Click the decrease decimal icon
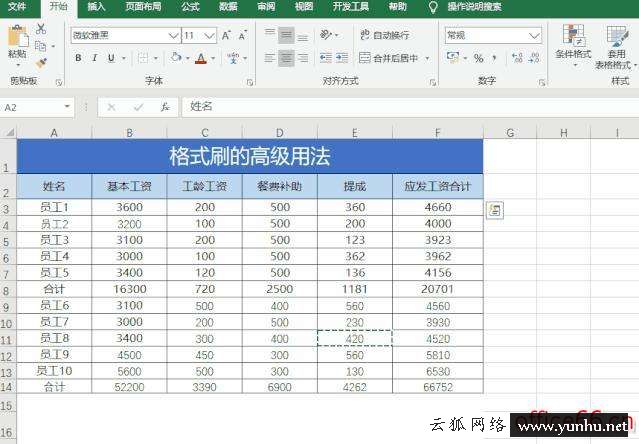This screenshot has height=444, width=639. click(x=534, y=58)
